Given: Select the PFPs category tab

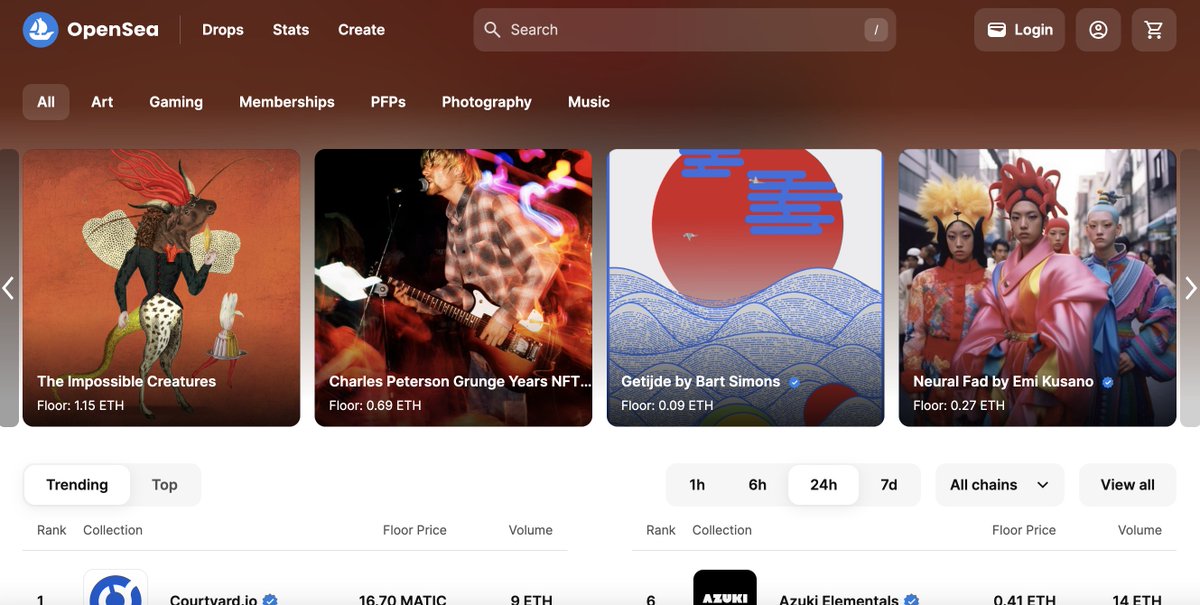Looking at the screenshot, I should pos(388,102).
